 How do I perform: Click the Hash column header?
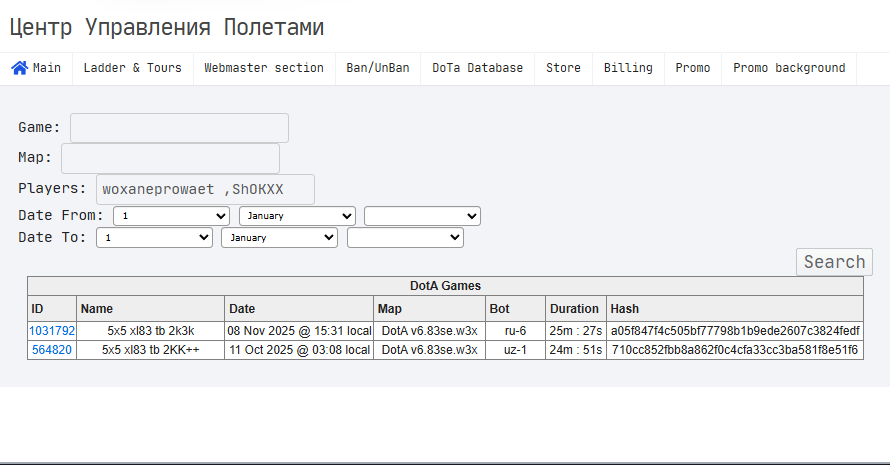735,309
